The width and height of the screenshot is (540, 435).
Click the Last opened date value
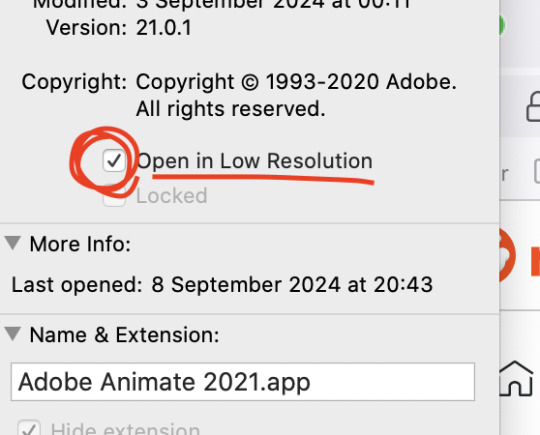pyautogui.click(x=292, y=285)
